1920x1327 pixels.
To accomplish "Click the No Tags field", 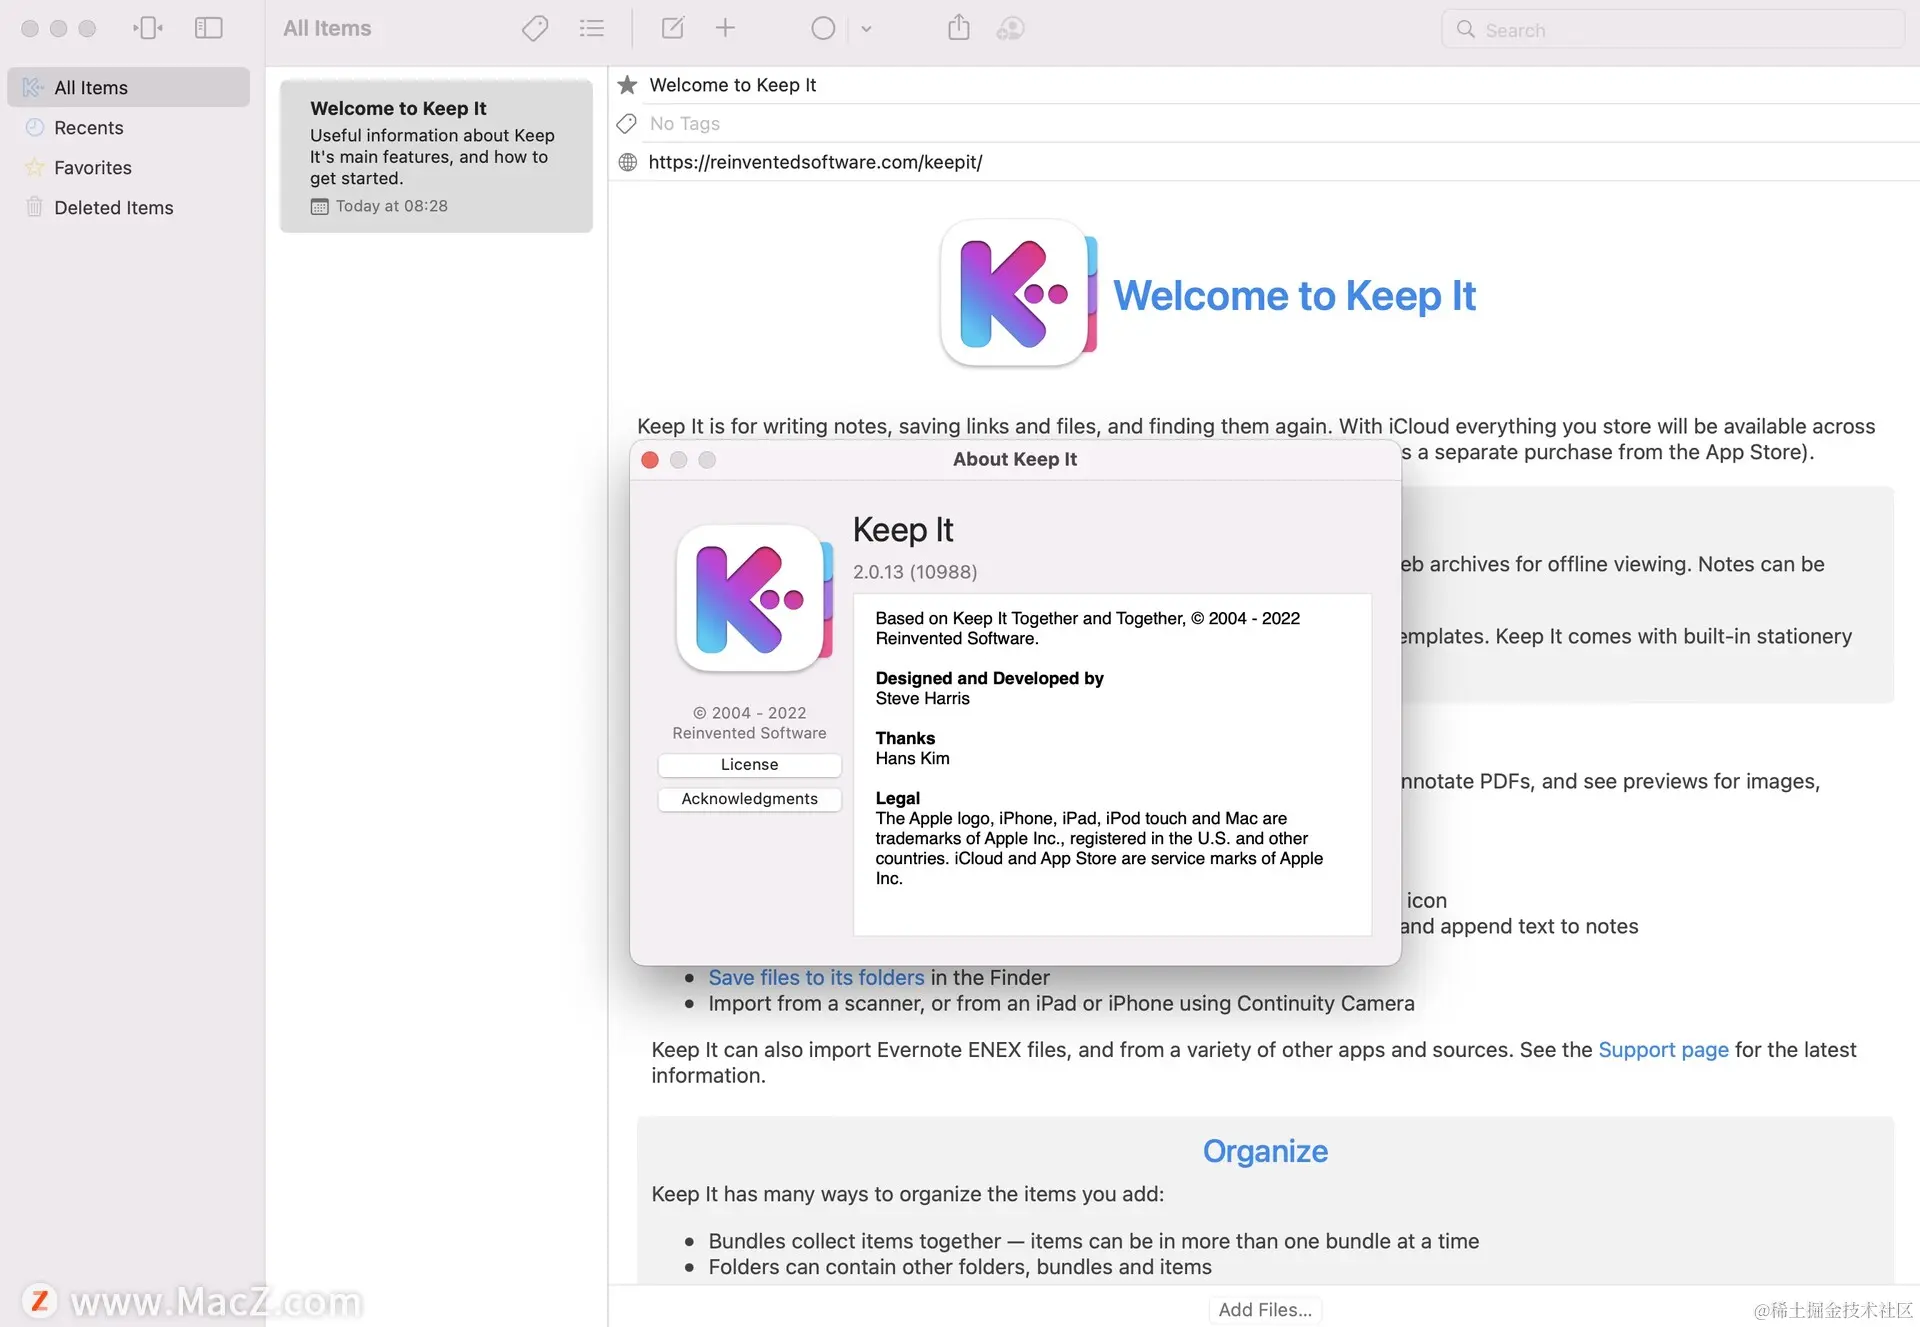I will 685,124.
